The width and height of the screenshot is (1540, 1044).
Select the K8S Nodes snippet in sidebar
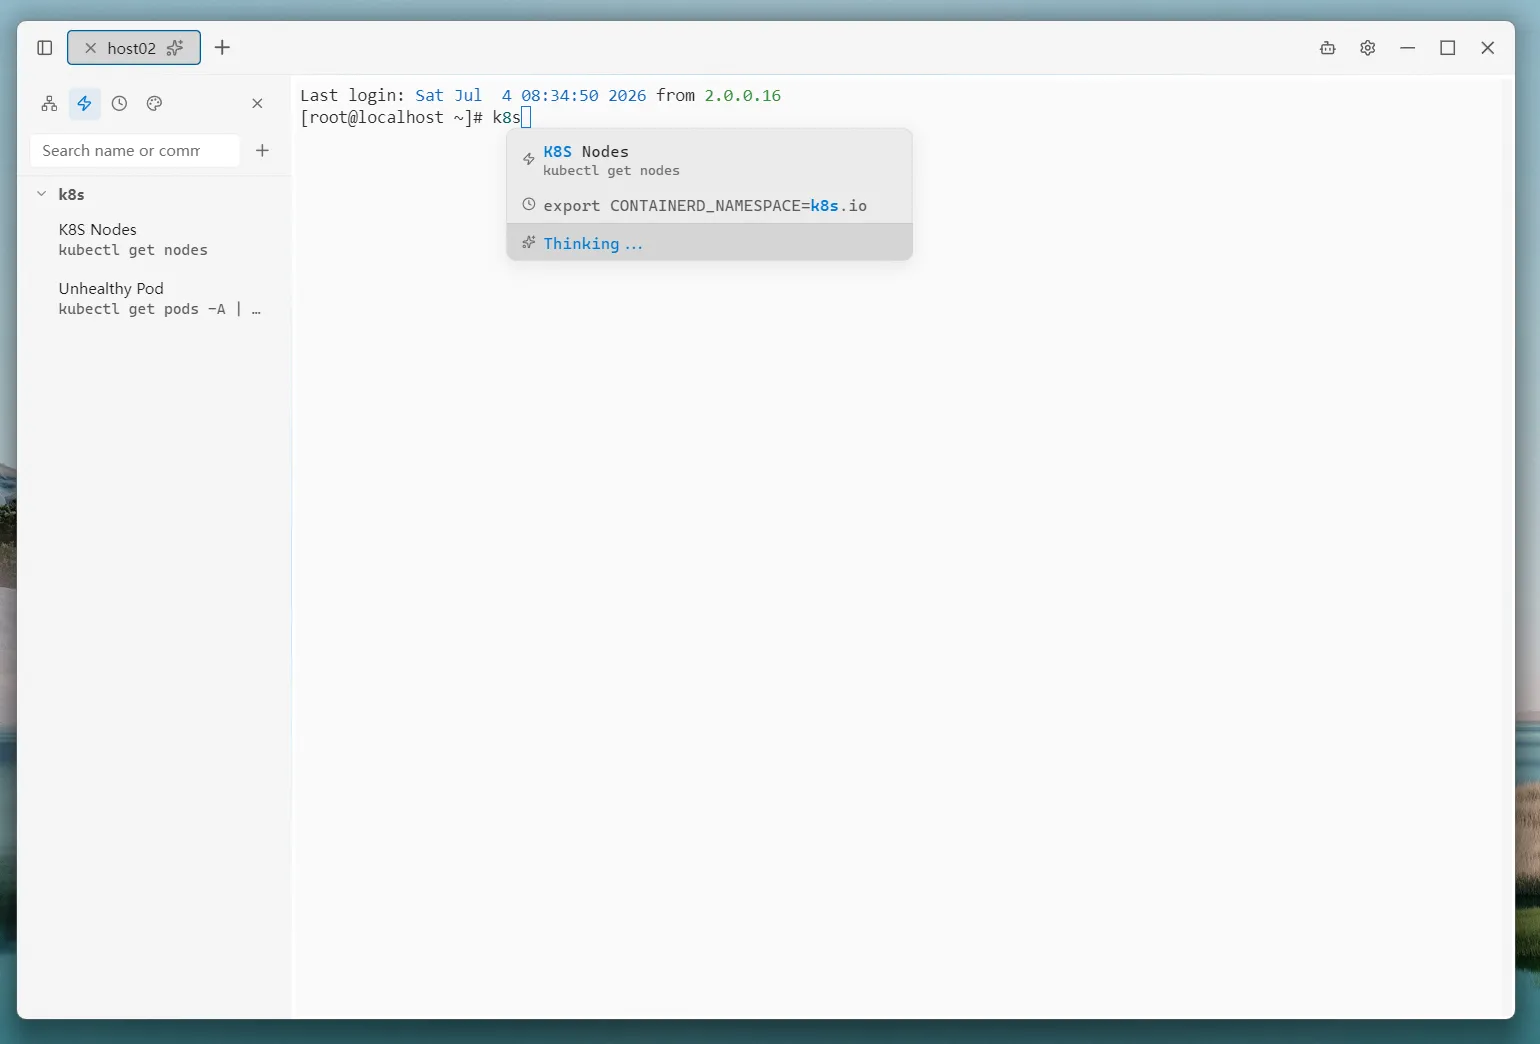click(x=155, y=240)
